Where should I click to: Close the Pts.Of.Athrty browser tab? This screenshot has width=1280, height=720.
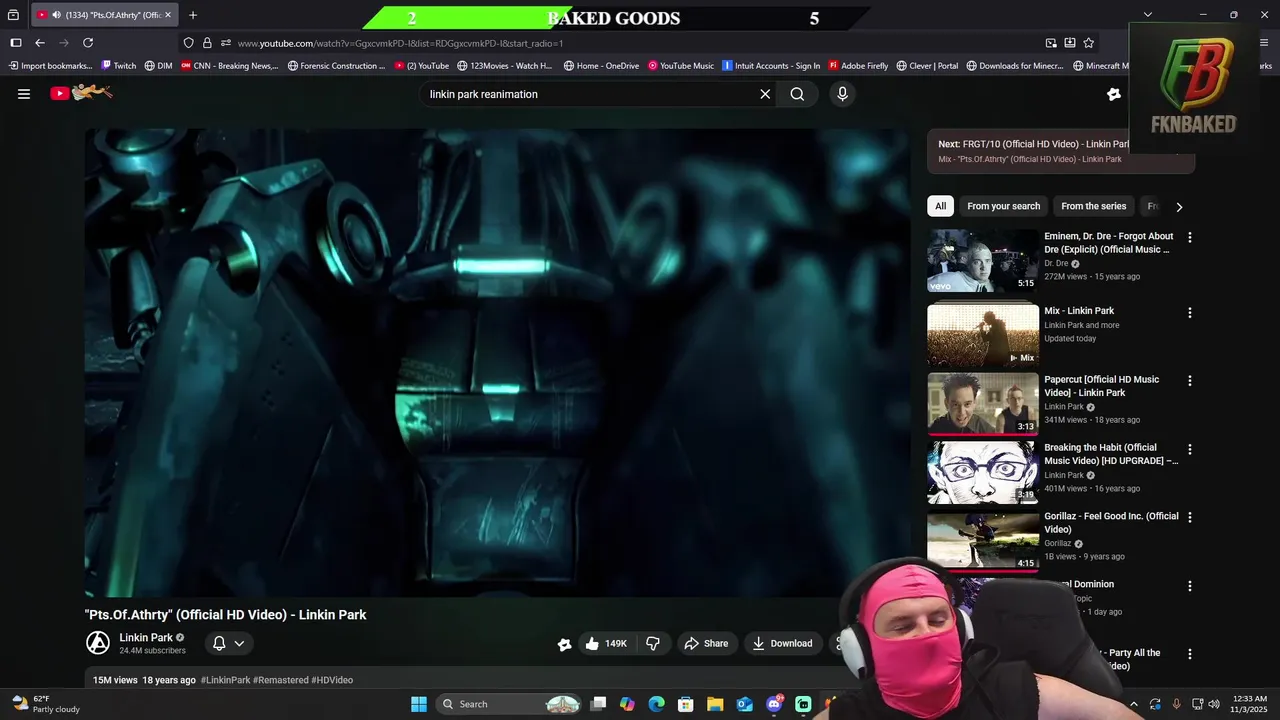point(168,15)
